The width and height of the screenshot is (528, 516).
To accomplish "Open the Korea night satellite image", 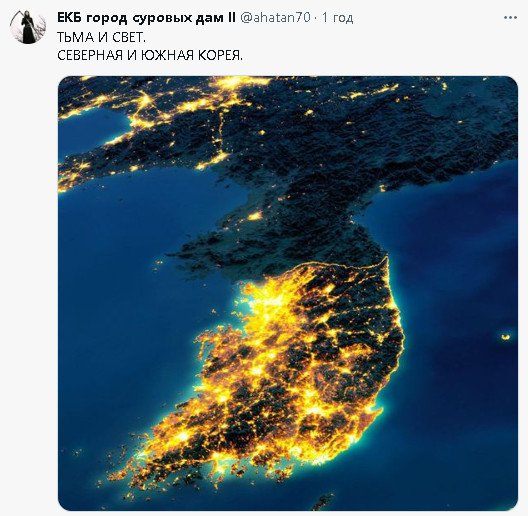I will (x=288, y=293).
